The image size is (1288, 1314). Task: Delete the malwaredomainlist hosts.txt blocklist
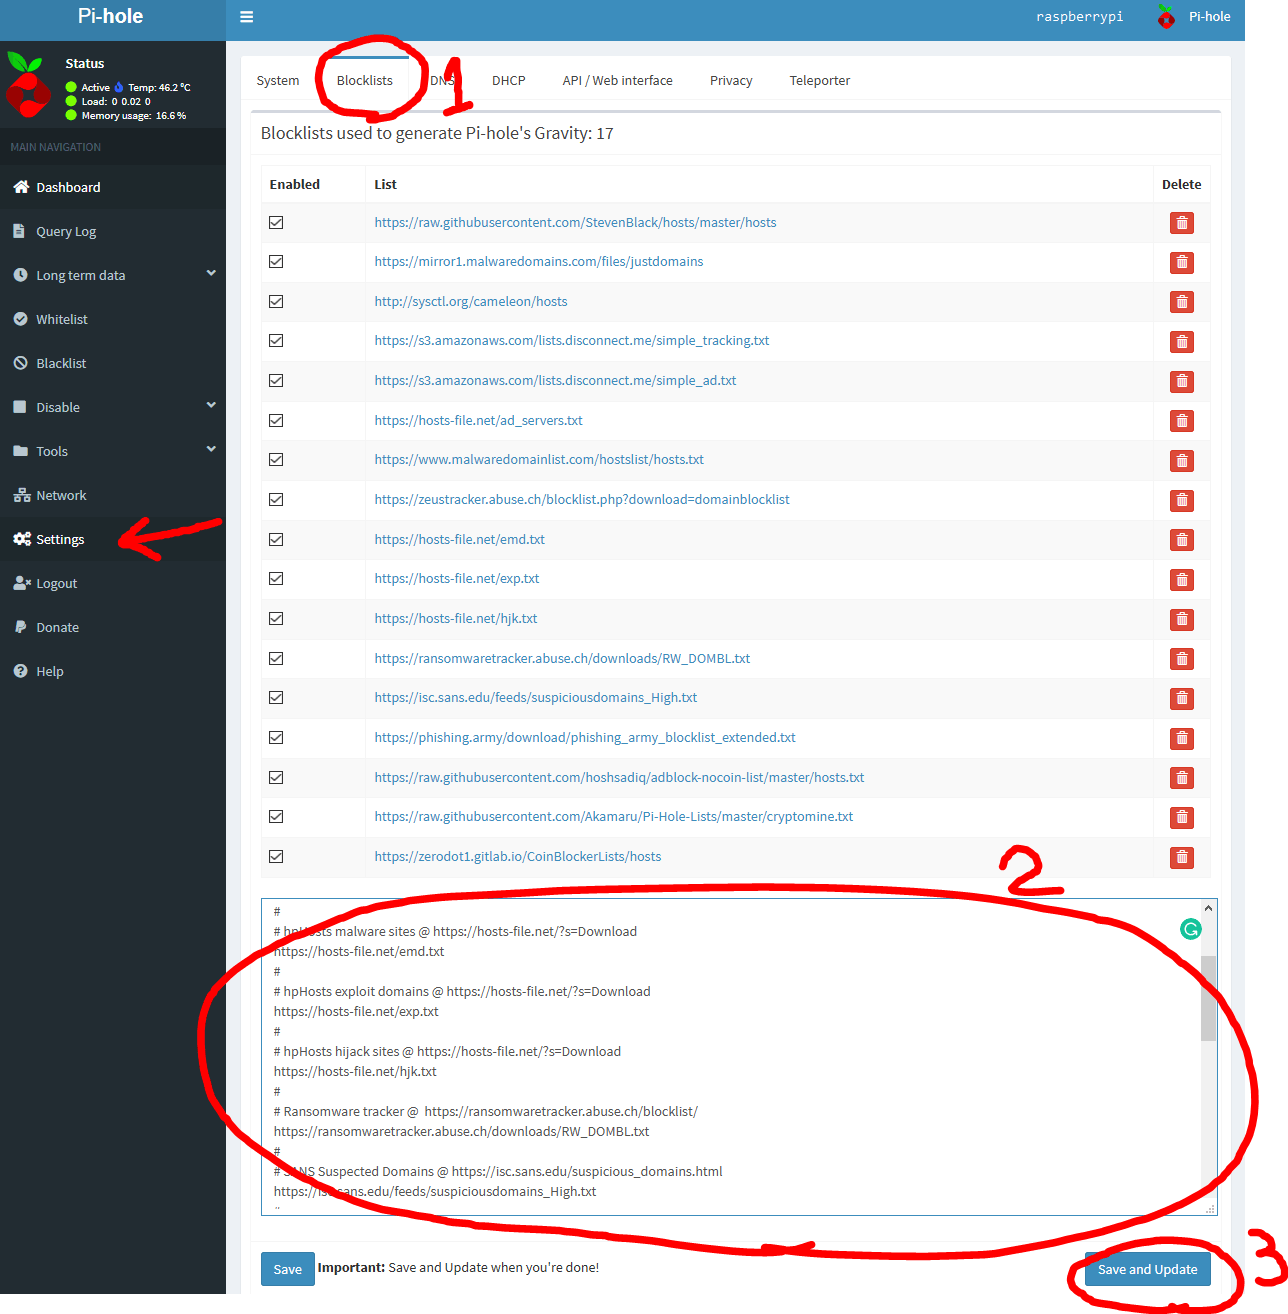(1182, 461)
